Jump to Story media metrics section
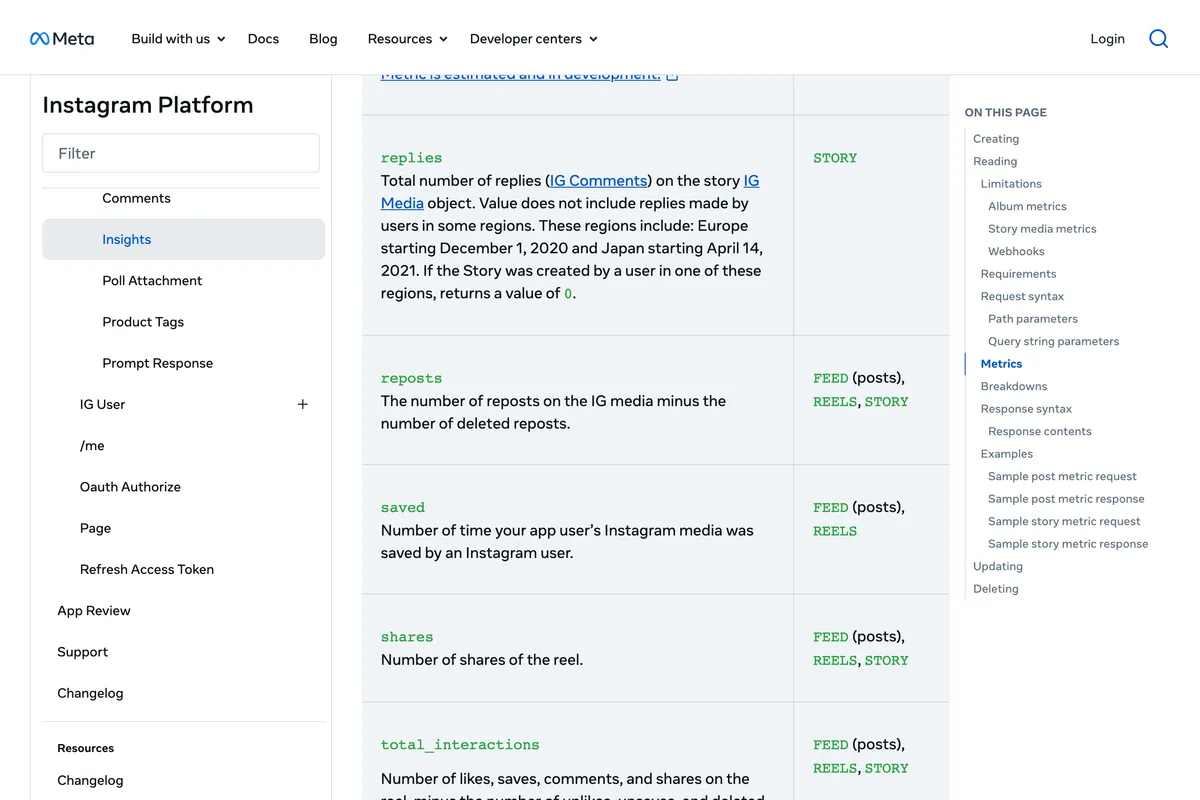The image size is (1200, 800). (x=1042, y=229)
